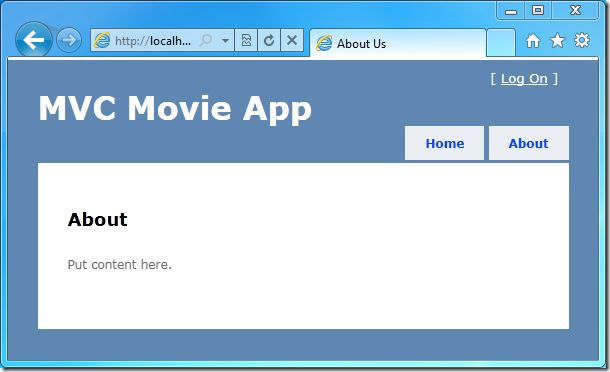Click the Internet Explorer icon in address bar
Screen dimensions: 610x372
102,40
